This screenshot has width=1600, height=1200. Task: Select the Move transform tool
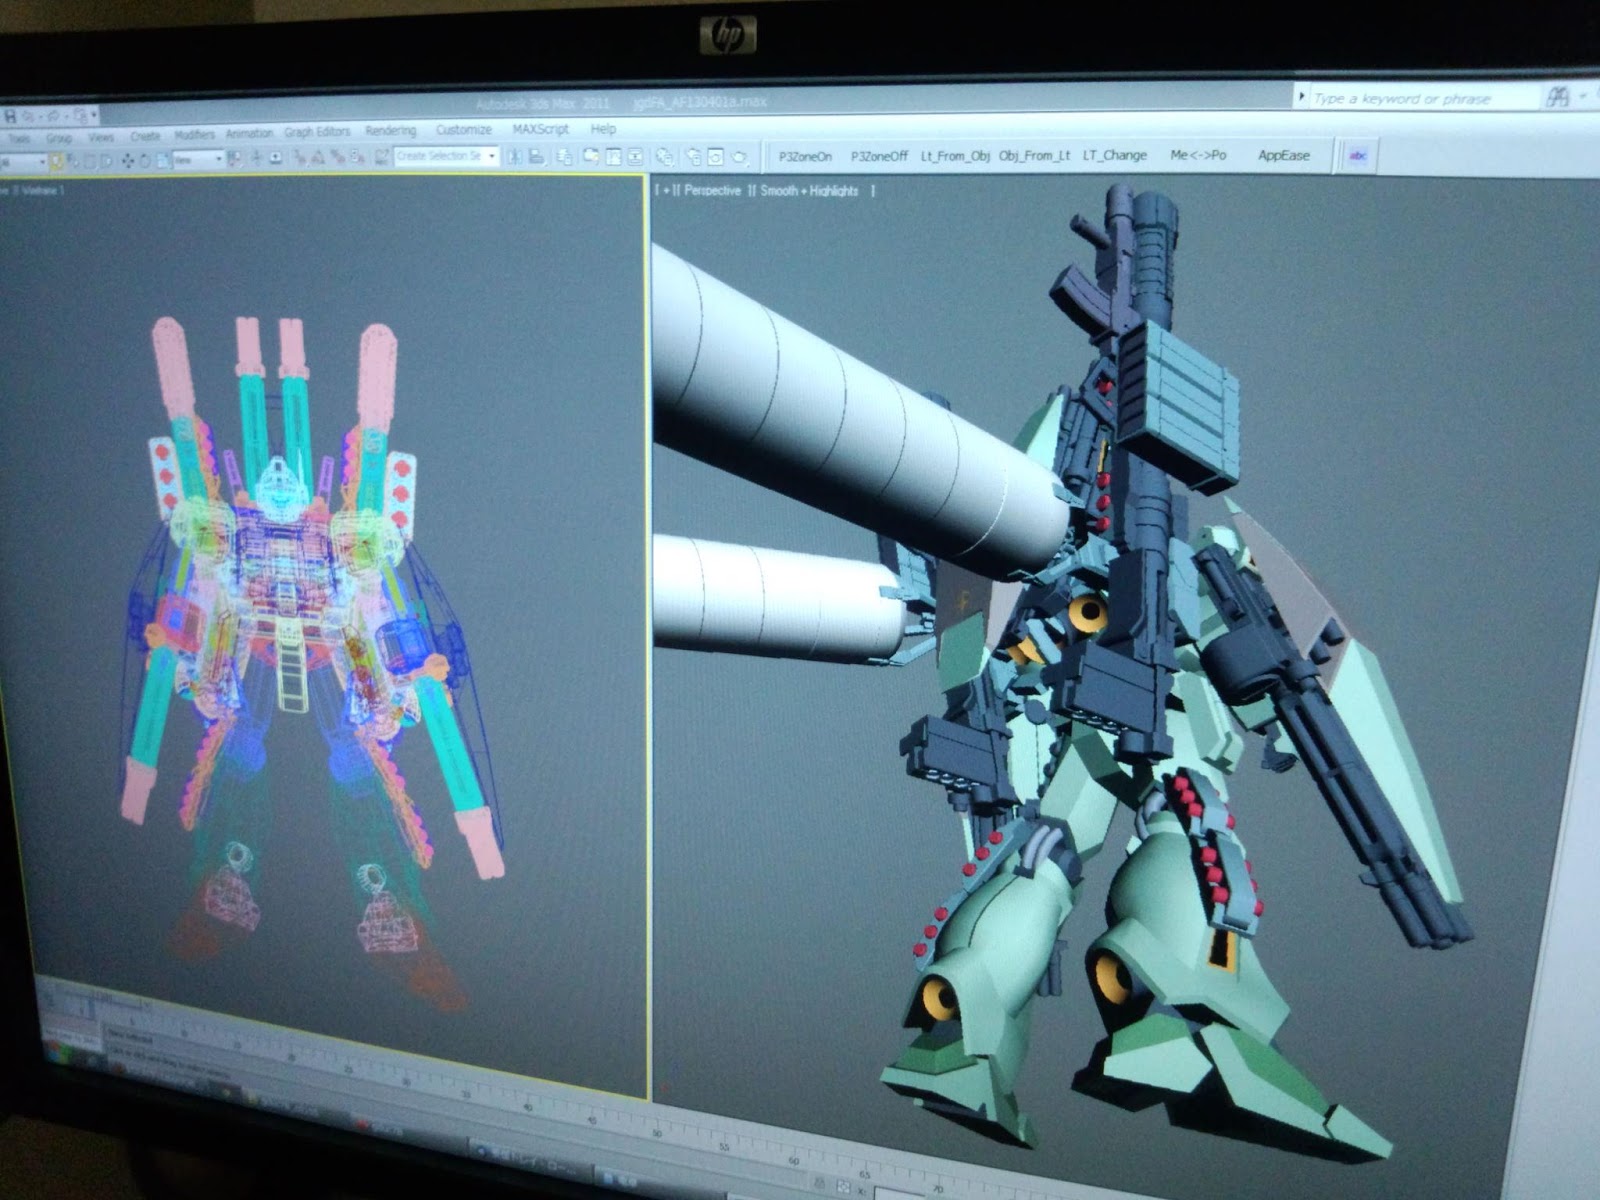(x=127, y=160)
